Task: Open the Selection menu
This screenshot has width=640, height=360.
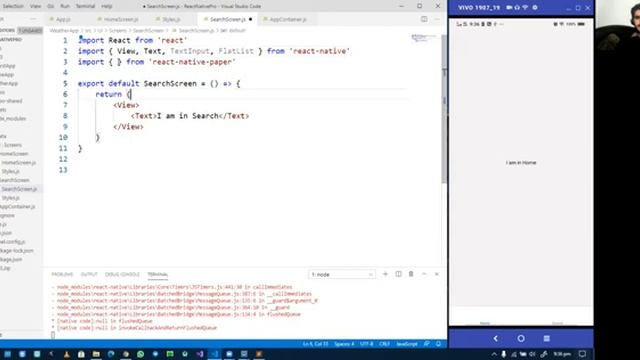Action: pyautogui.click(x=13, y=6)
